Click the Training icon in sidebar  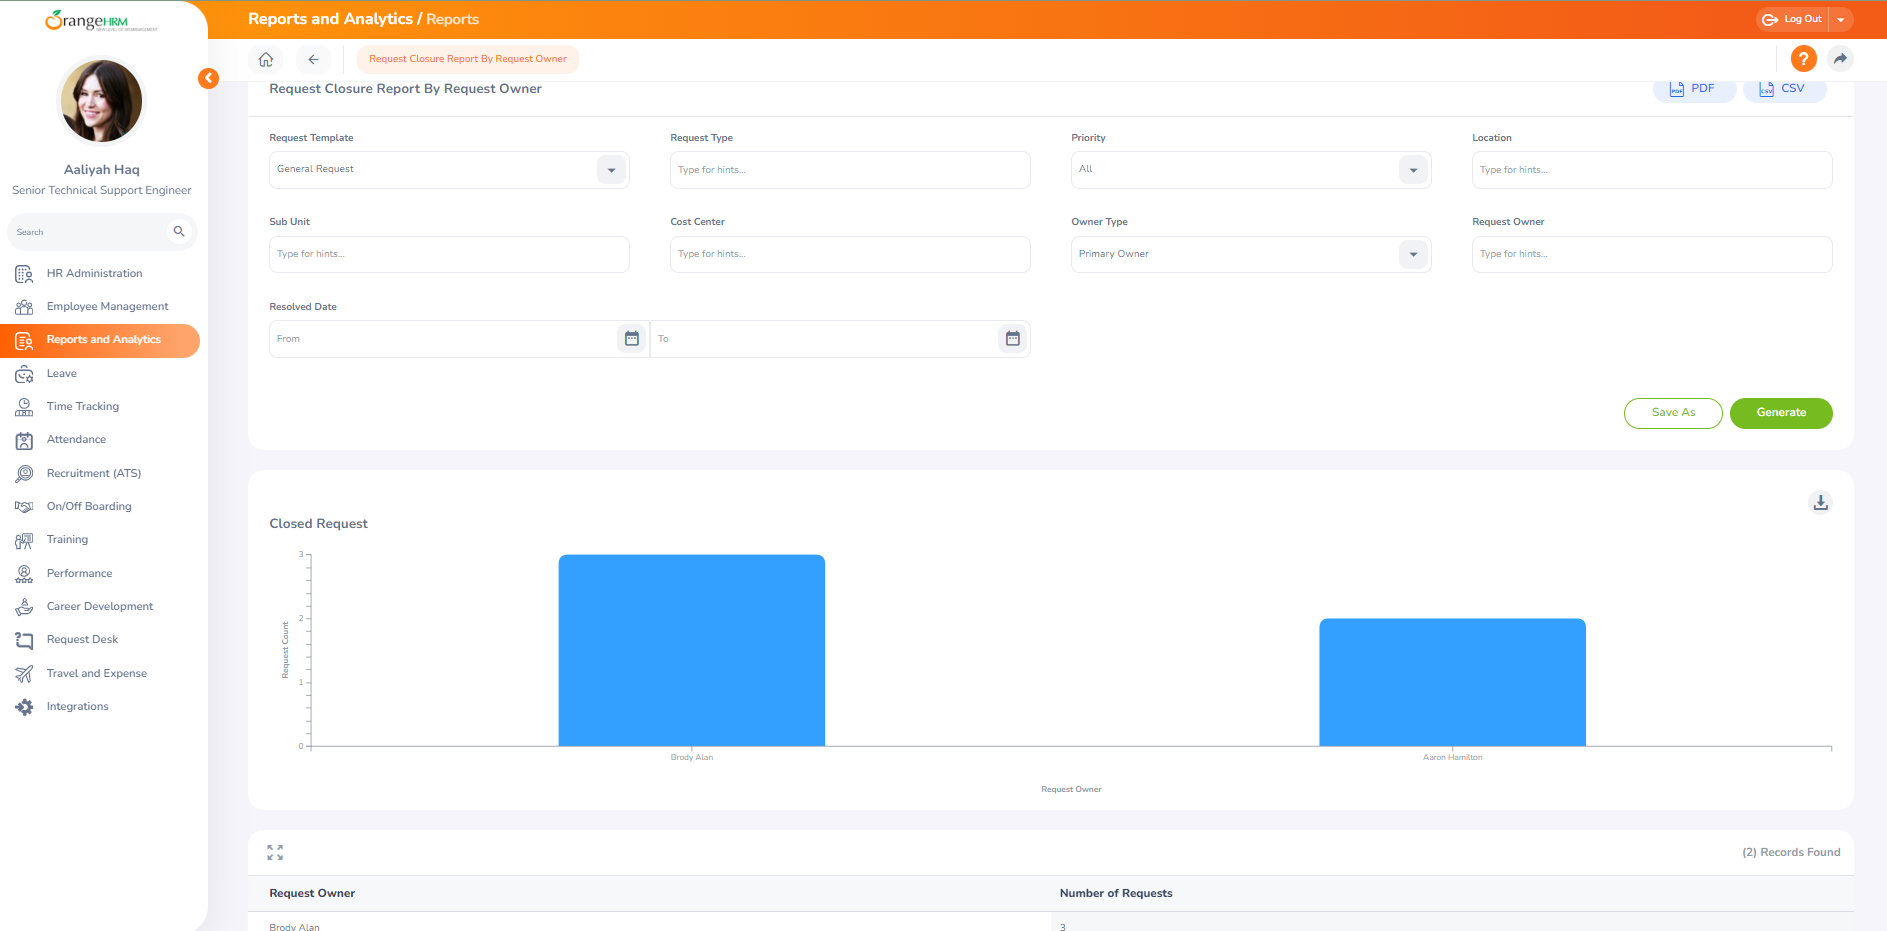(x=24, y=540)
